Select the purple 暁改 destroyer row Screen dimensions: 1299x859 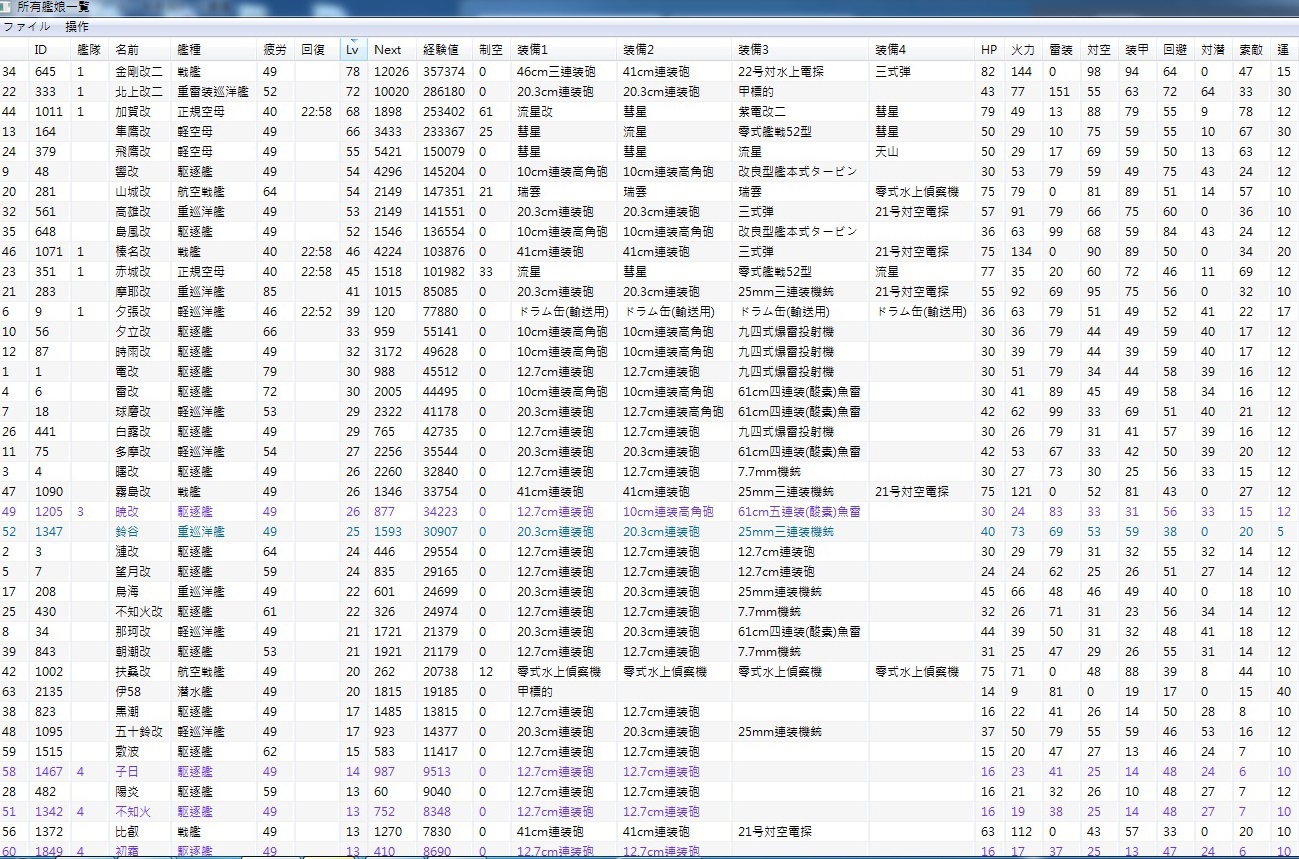tap(127, 512)
